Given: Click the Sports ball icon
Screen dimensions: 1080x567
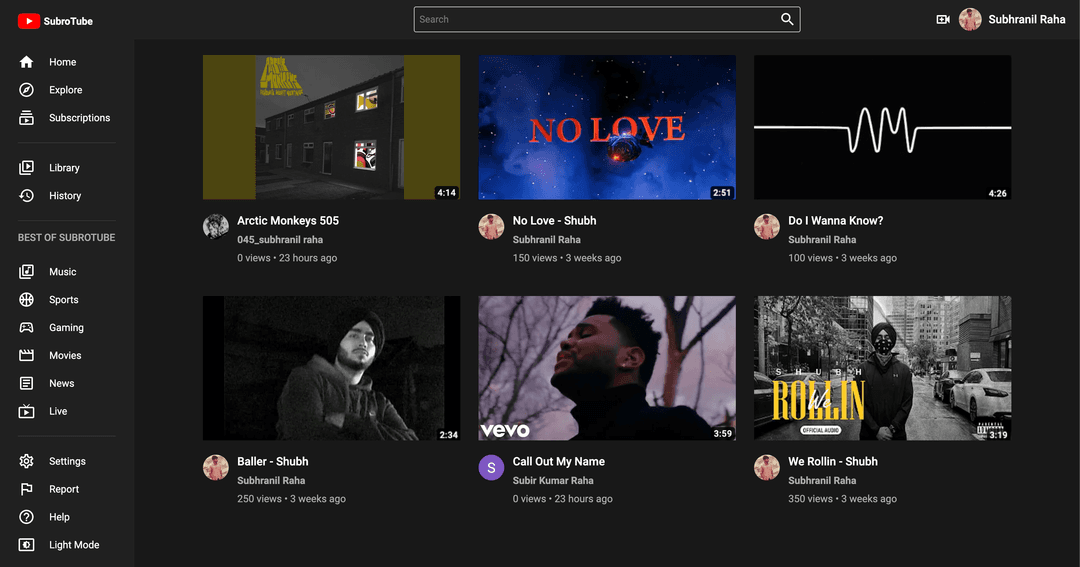Looking at the screenshot, I should coord(26,300).
